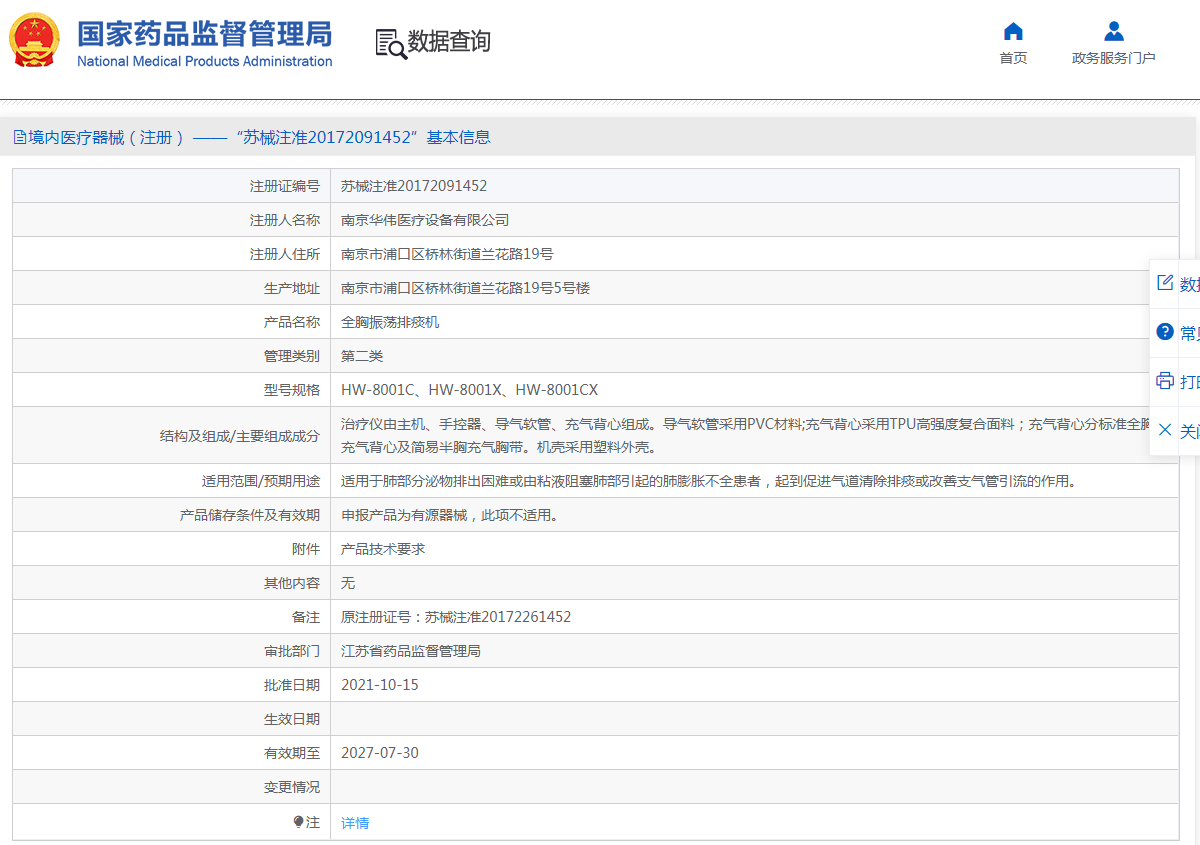1200x845 pixels.
Task: Click the 生效日期 row label
Action: coord(292,719)
